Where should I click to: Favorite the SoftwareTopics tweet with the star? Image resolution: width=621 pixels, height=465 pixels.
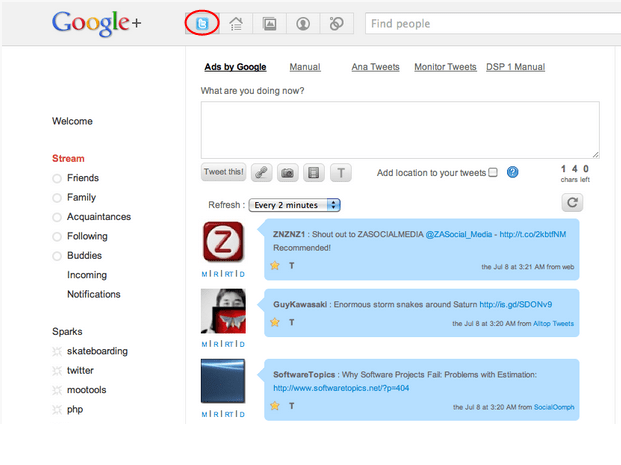275,406
